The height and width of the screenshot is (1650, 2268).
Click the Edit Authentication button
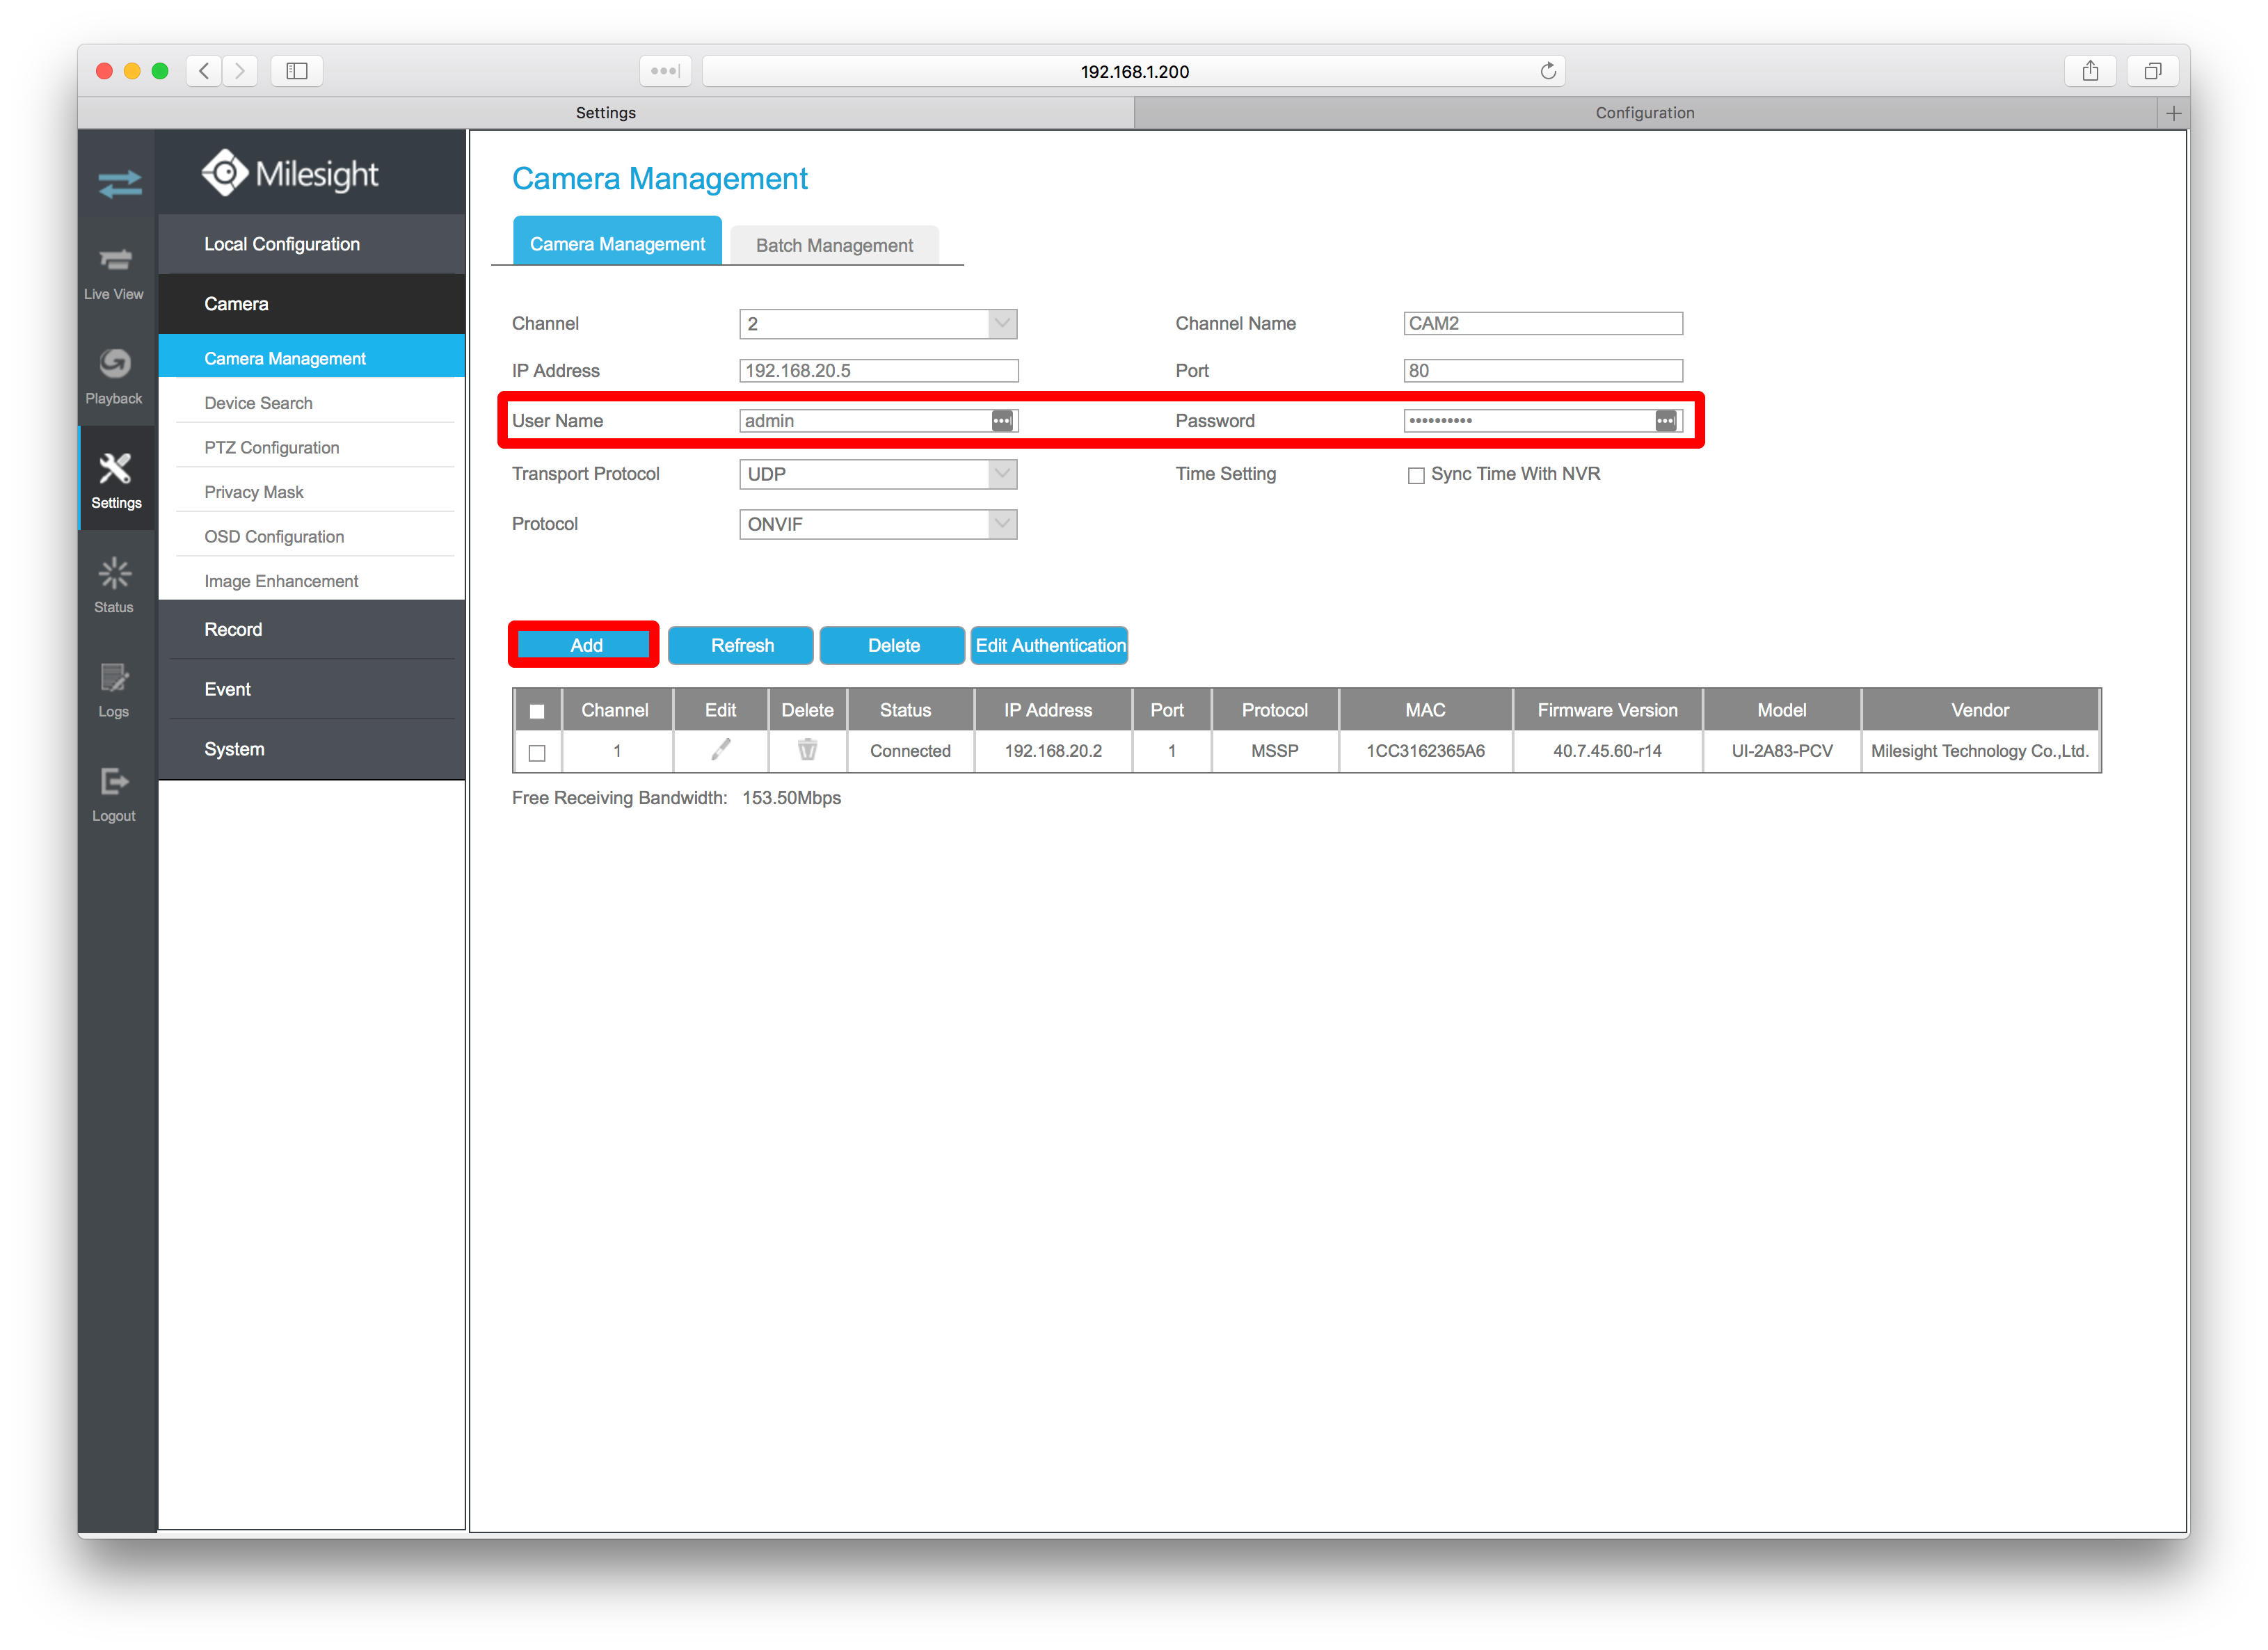coord(1049,645)
